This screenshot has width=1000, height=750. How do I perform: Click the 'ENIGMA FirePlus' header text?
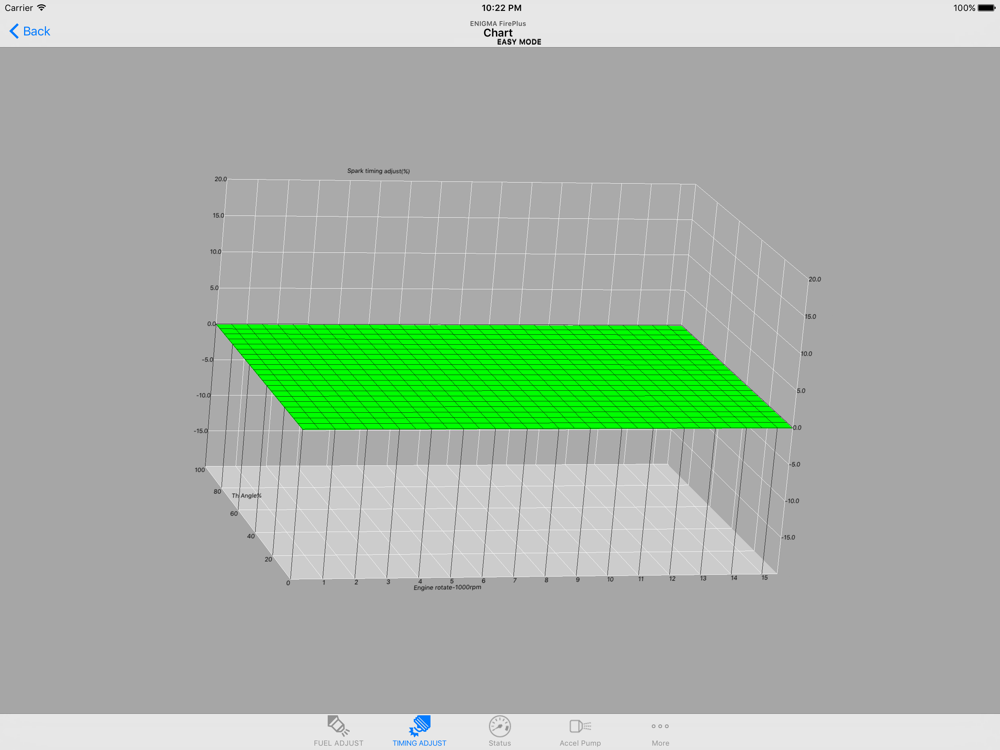pos(498,24)
